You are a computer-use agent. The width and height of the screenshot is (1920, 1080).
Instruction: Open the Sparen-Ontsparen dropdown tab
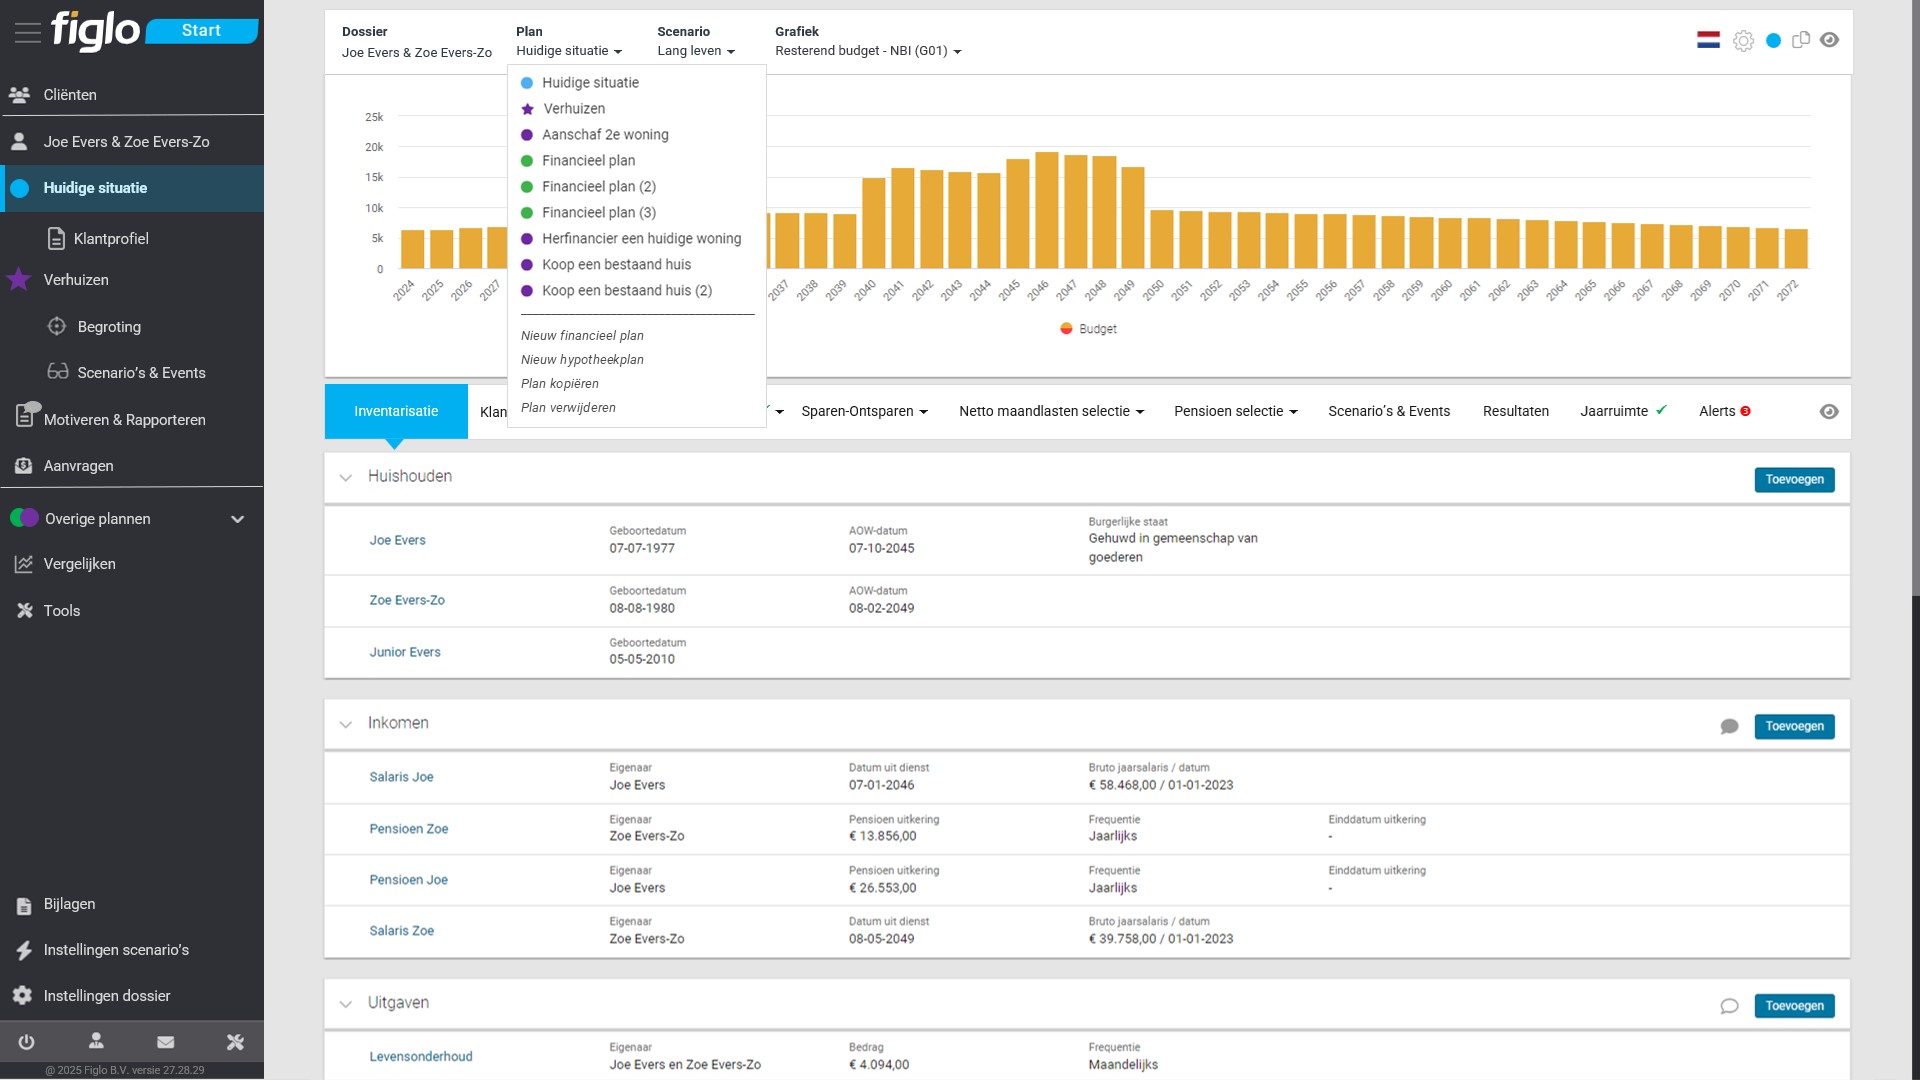864,412
